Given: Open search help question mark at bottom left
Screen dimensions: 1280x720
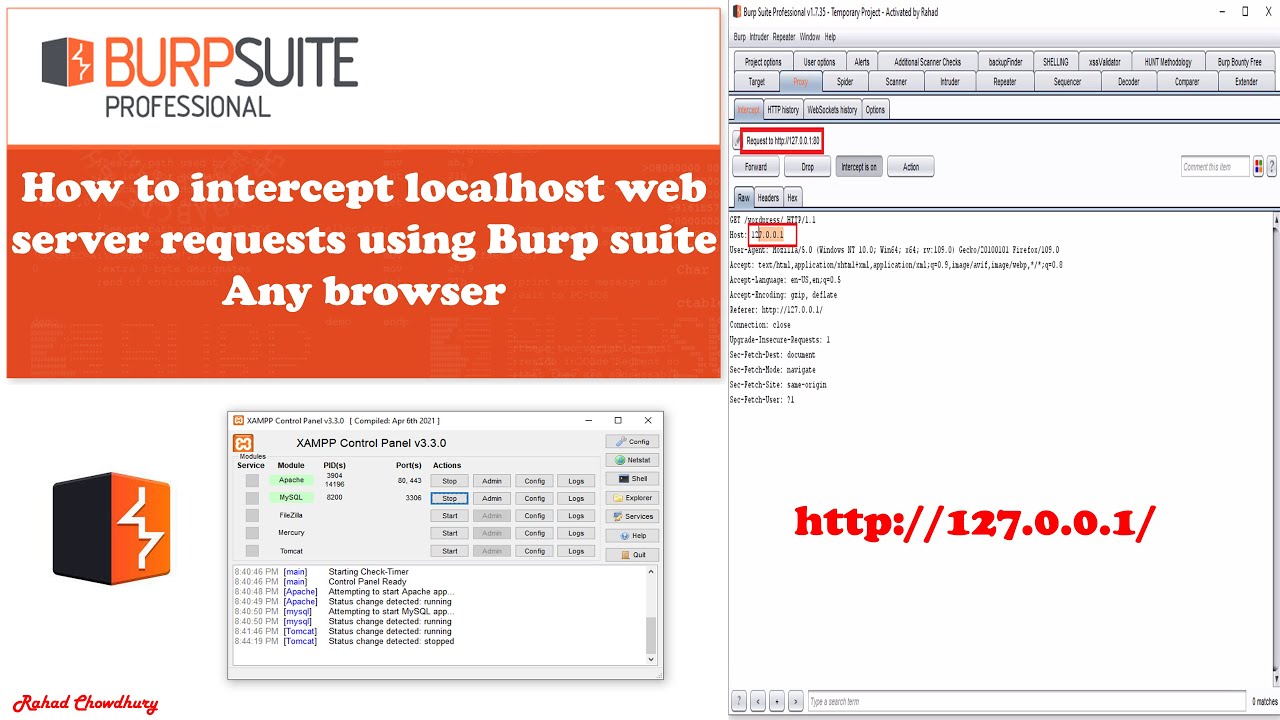Looking at the screenshot, I should (x=739, y=701).
